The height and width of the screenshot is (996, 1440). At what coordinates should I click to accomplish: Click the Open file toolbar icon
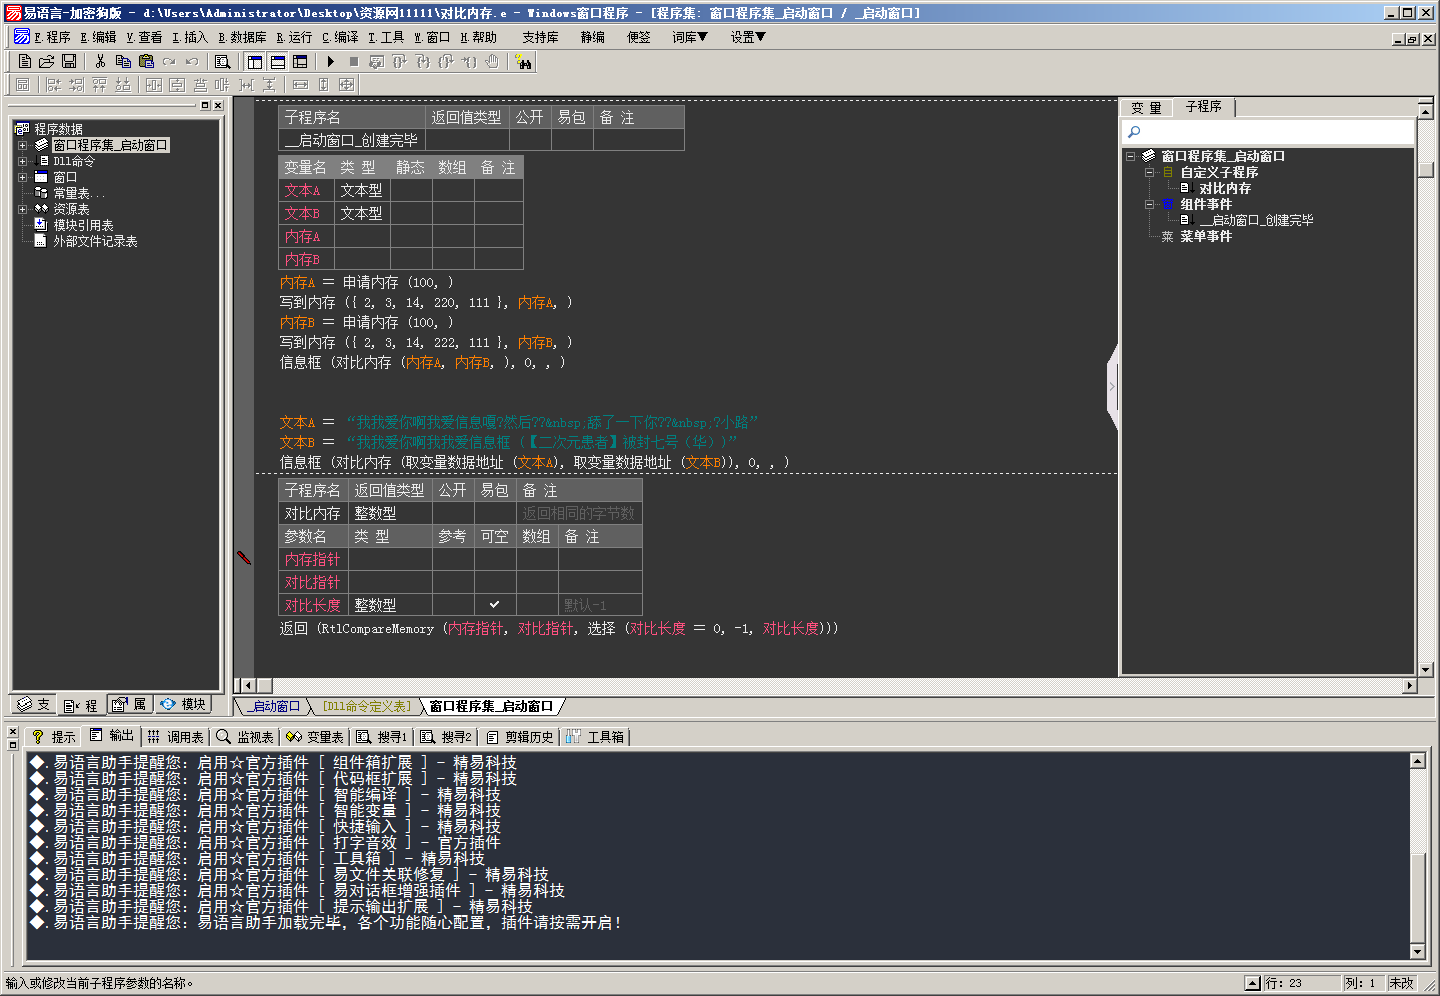(46, 61)
